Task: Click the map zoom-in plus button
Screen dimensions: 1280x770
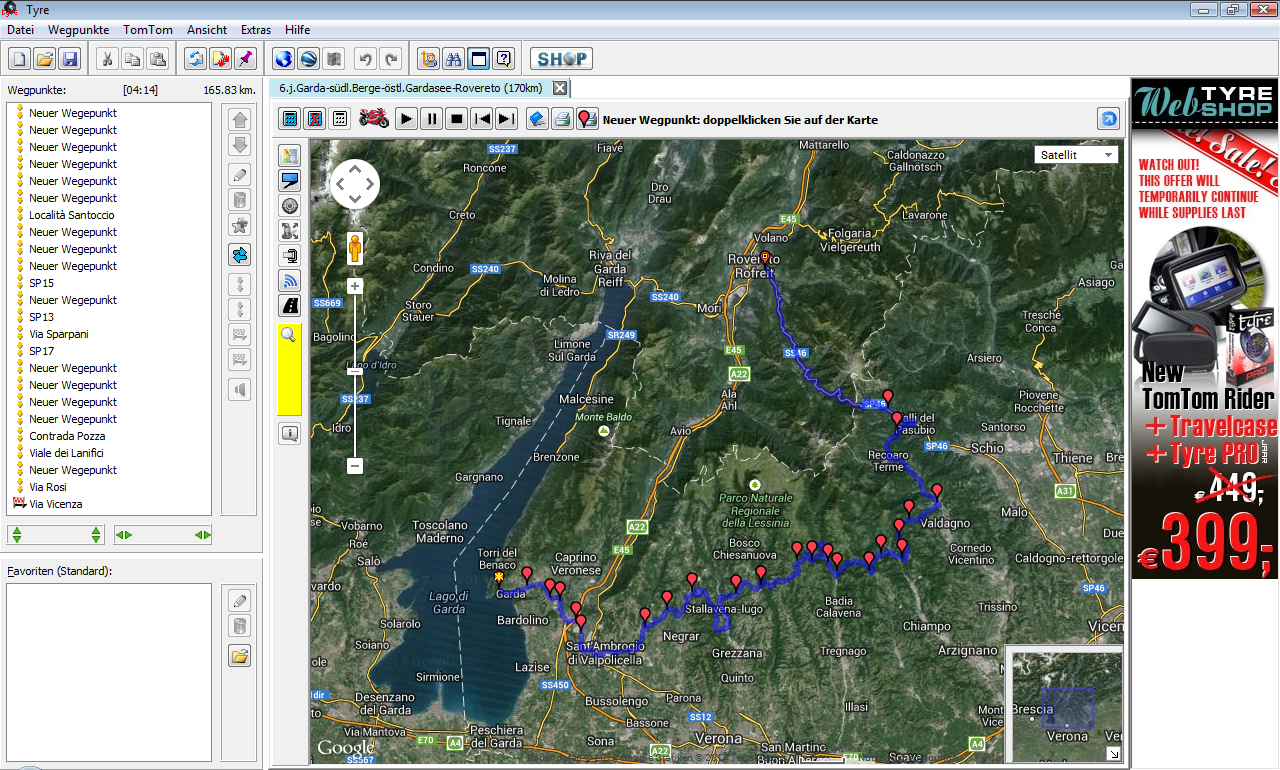Action: coord(355,286)
